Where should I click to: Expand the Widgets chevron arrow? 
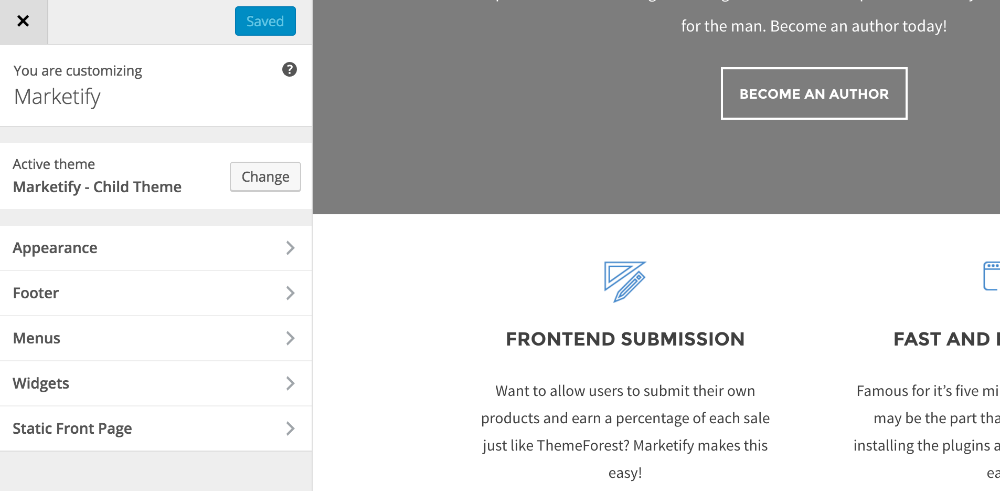(290, 384)
